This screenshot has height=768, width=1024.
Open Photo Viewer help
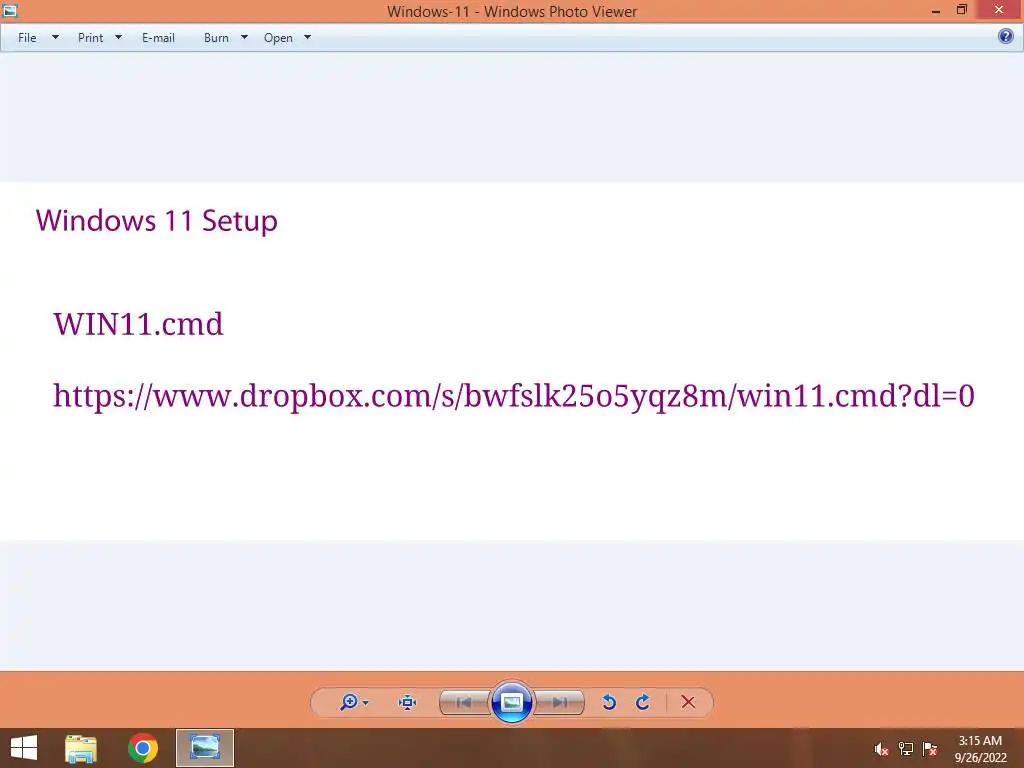click(1006, 37)
